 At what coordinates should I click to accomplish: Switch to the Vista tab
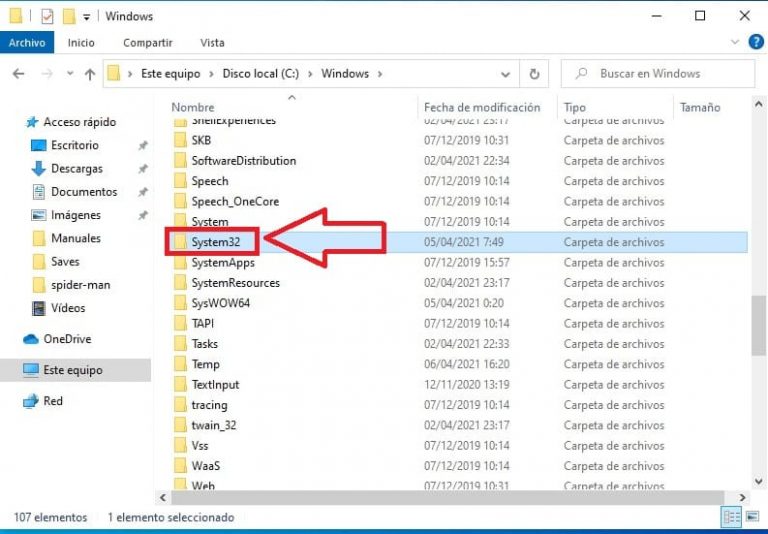click(212, 43)
